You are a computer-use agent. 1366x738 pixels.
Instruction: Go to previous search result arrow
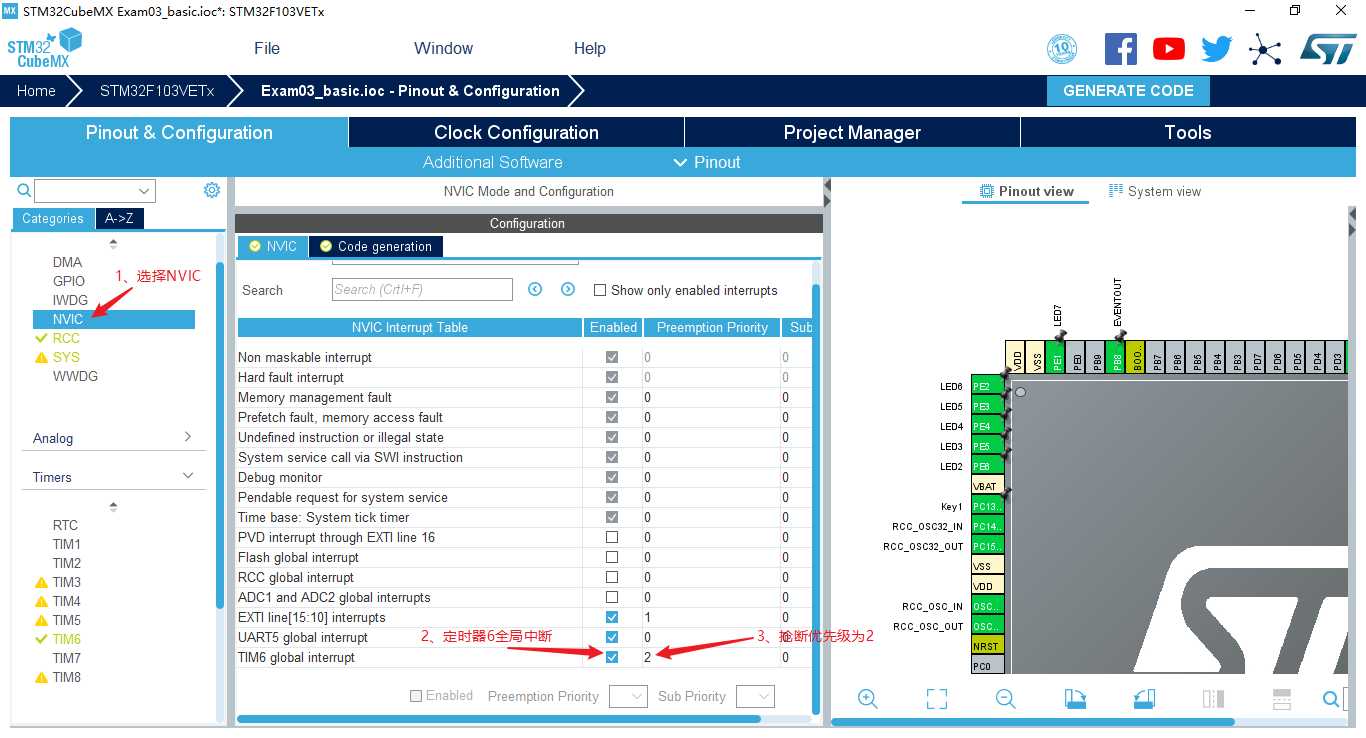[535, 289]
